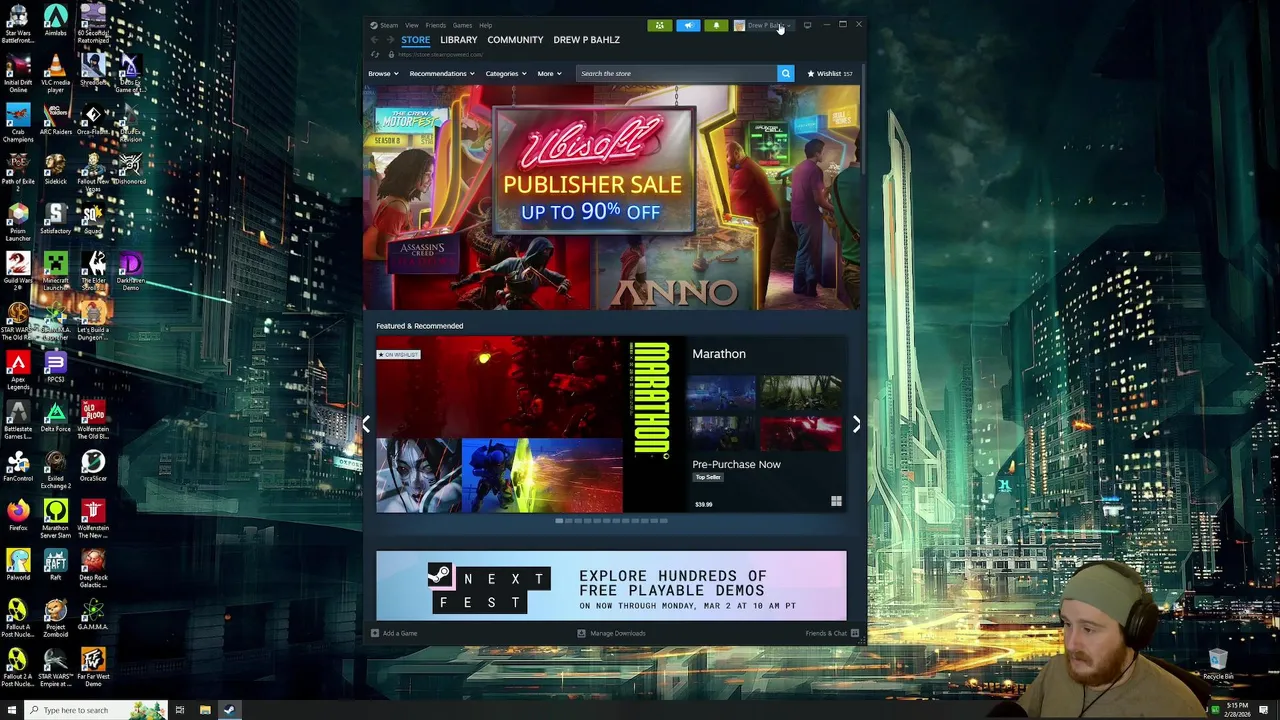The height and width of the screenshot is (720, 1280).
Task: Click Add a Game at the bottom
Action: (394, 633)
